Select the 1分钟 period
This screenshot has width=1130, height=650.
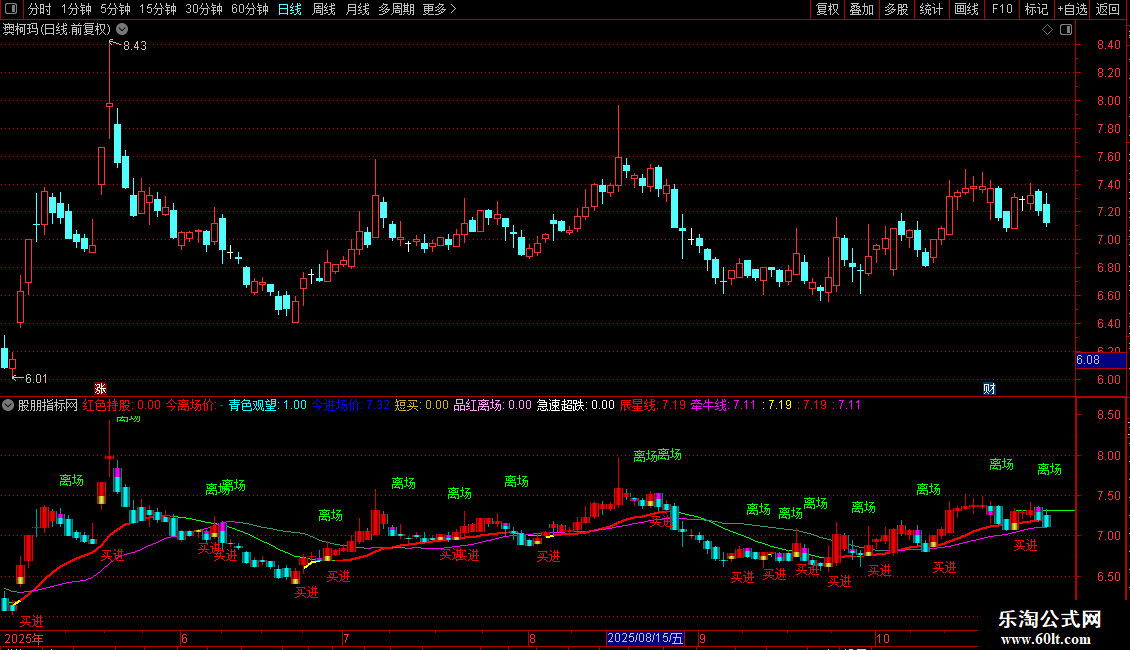point(76,9)
